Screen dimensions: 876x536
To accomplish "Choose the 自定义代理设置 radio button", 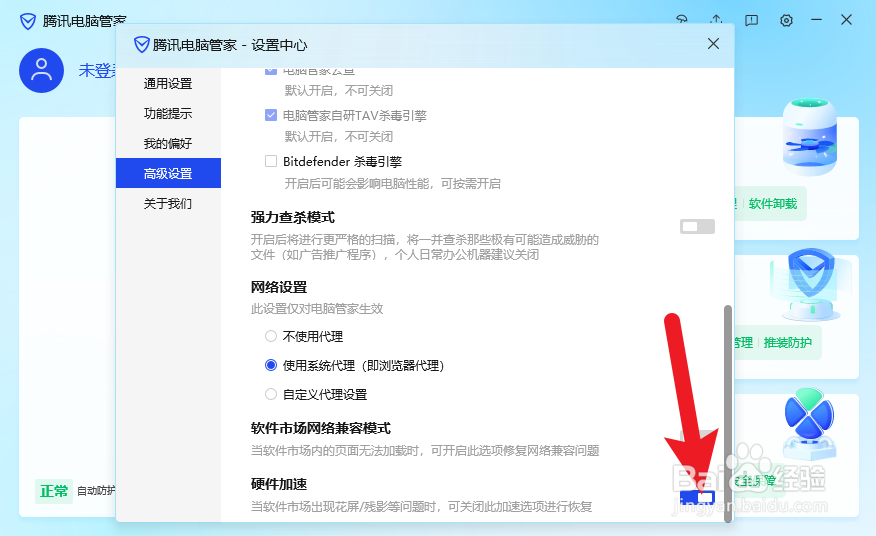I will click(271, 394).
